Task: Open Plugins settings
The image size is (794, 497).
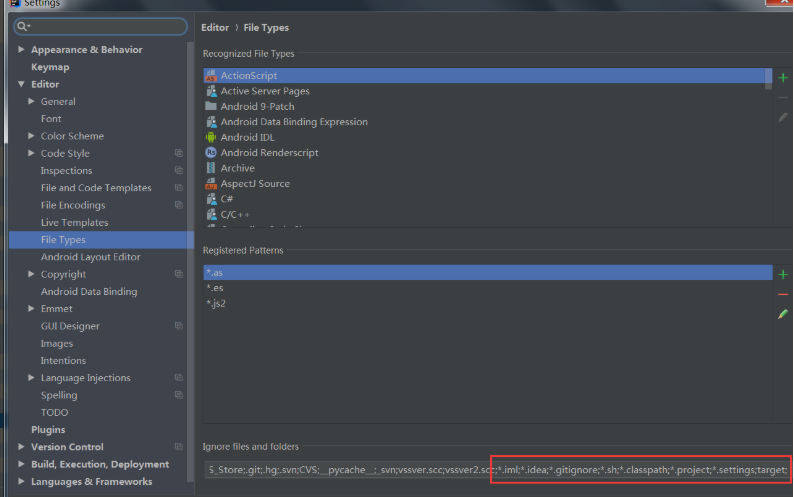Action: [48, 430]
